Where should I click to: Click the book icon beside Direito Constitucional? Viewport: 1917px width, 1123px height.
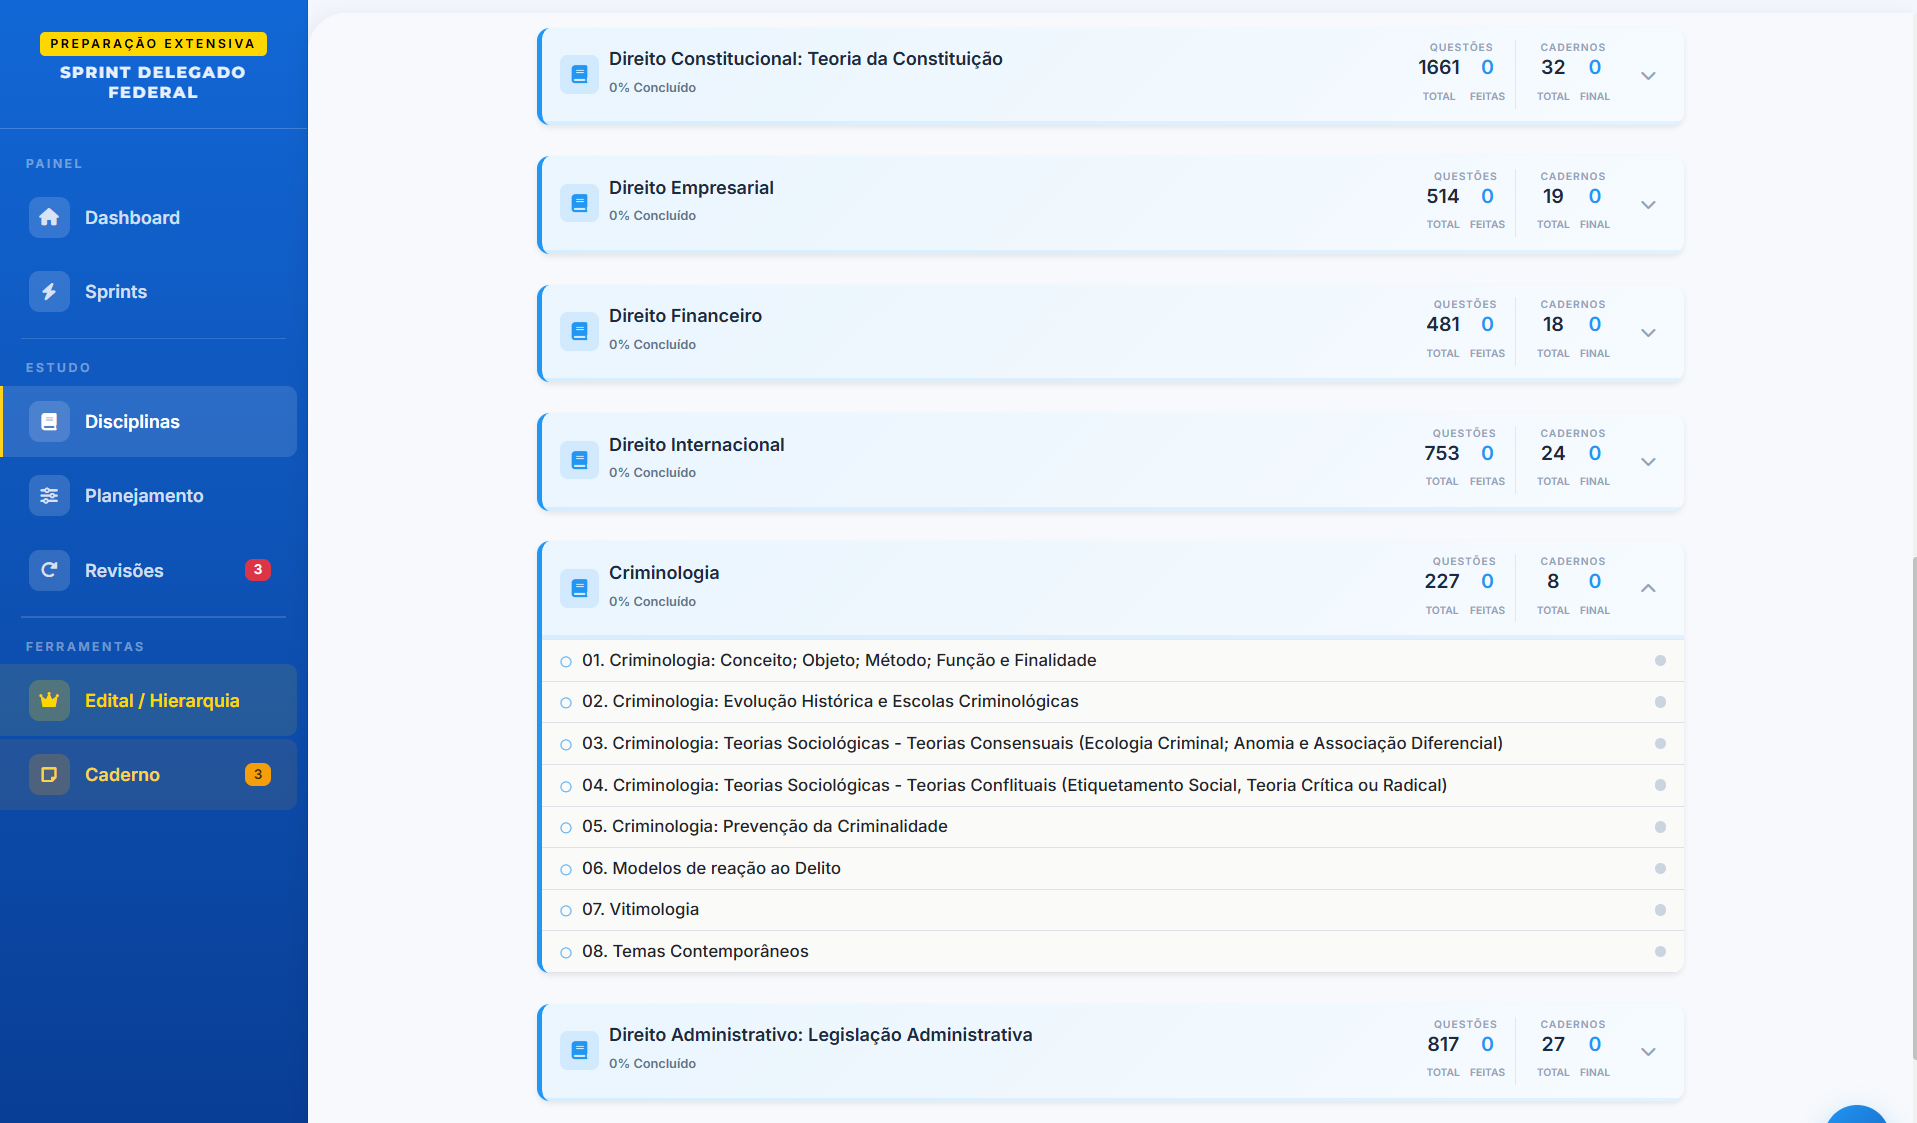point(579,74)
